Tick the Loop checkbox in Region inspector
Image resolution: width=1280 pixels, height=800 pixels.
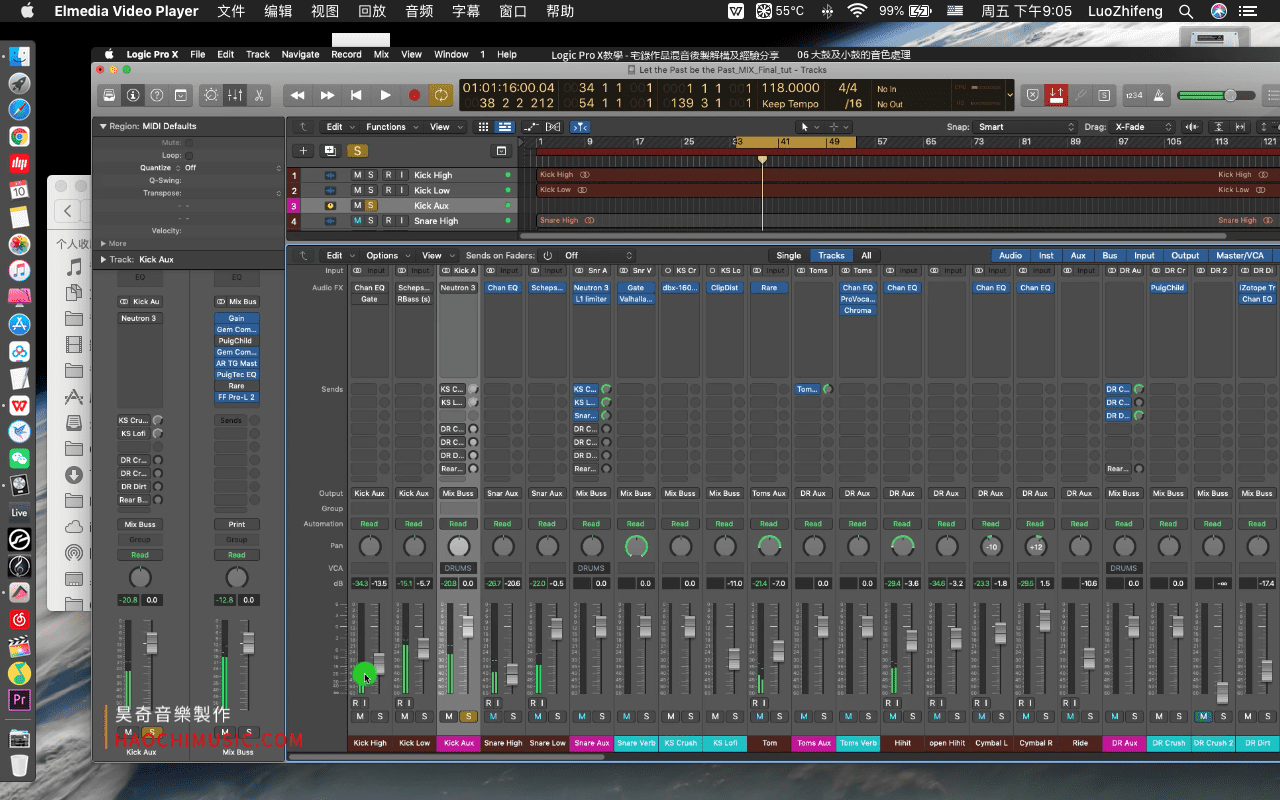189,155
